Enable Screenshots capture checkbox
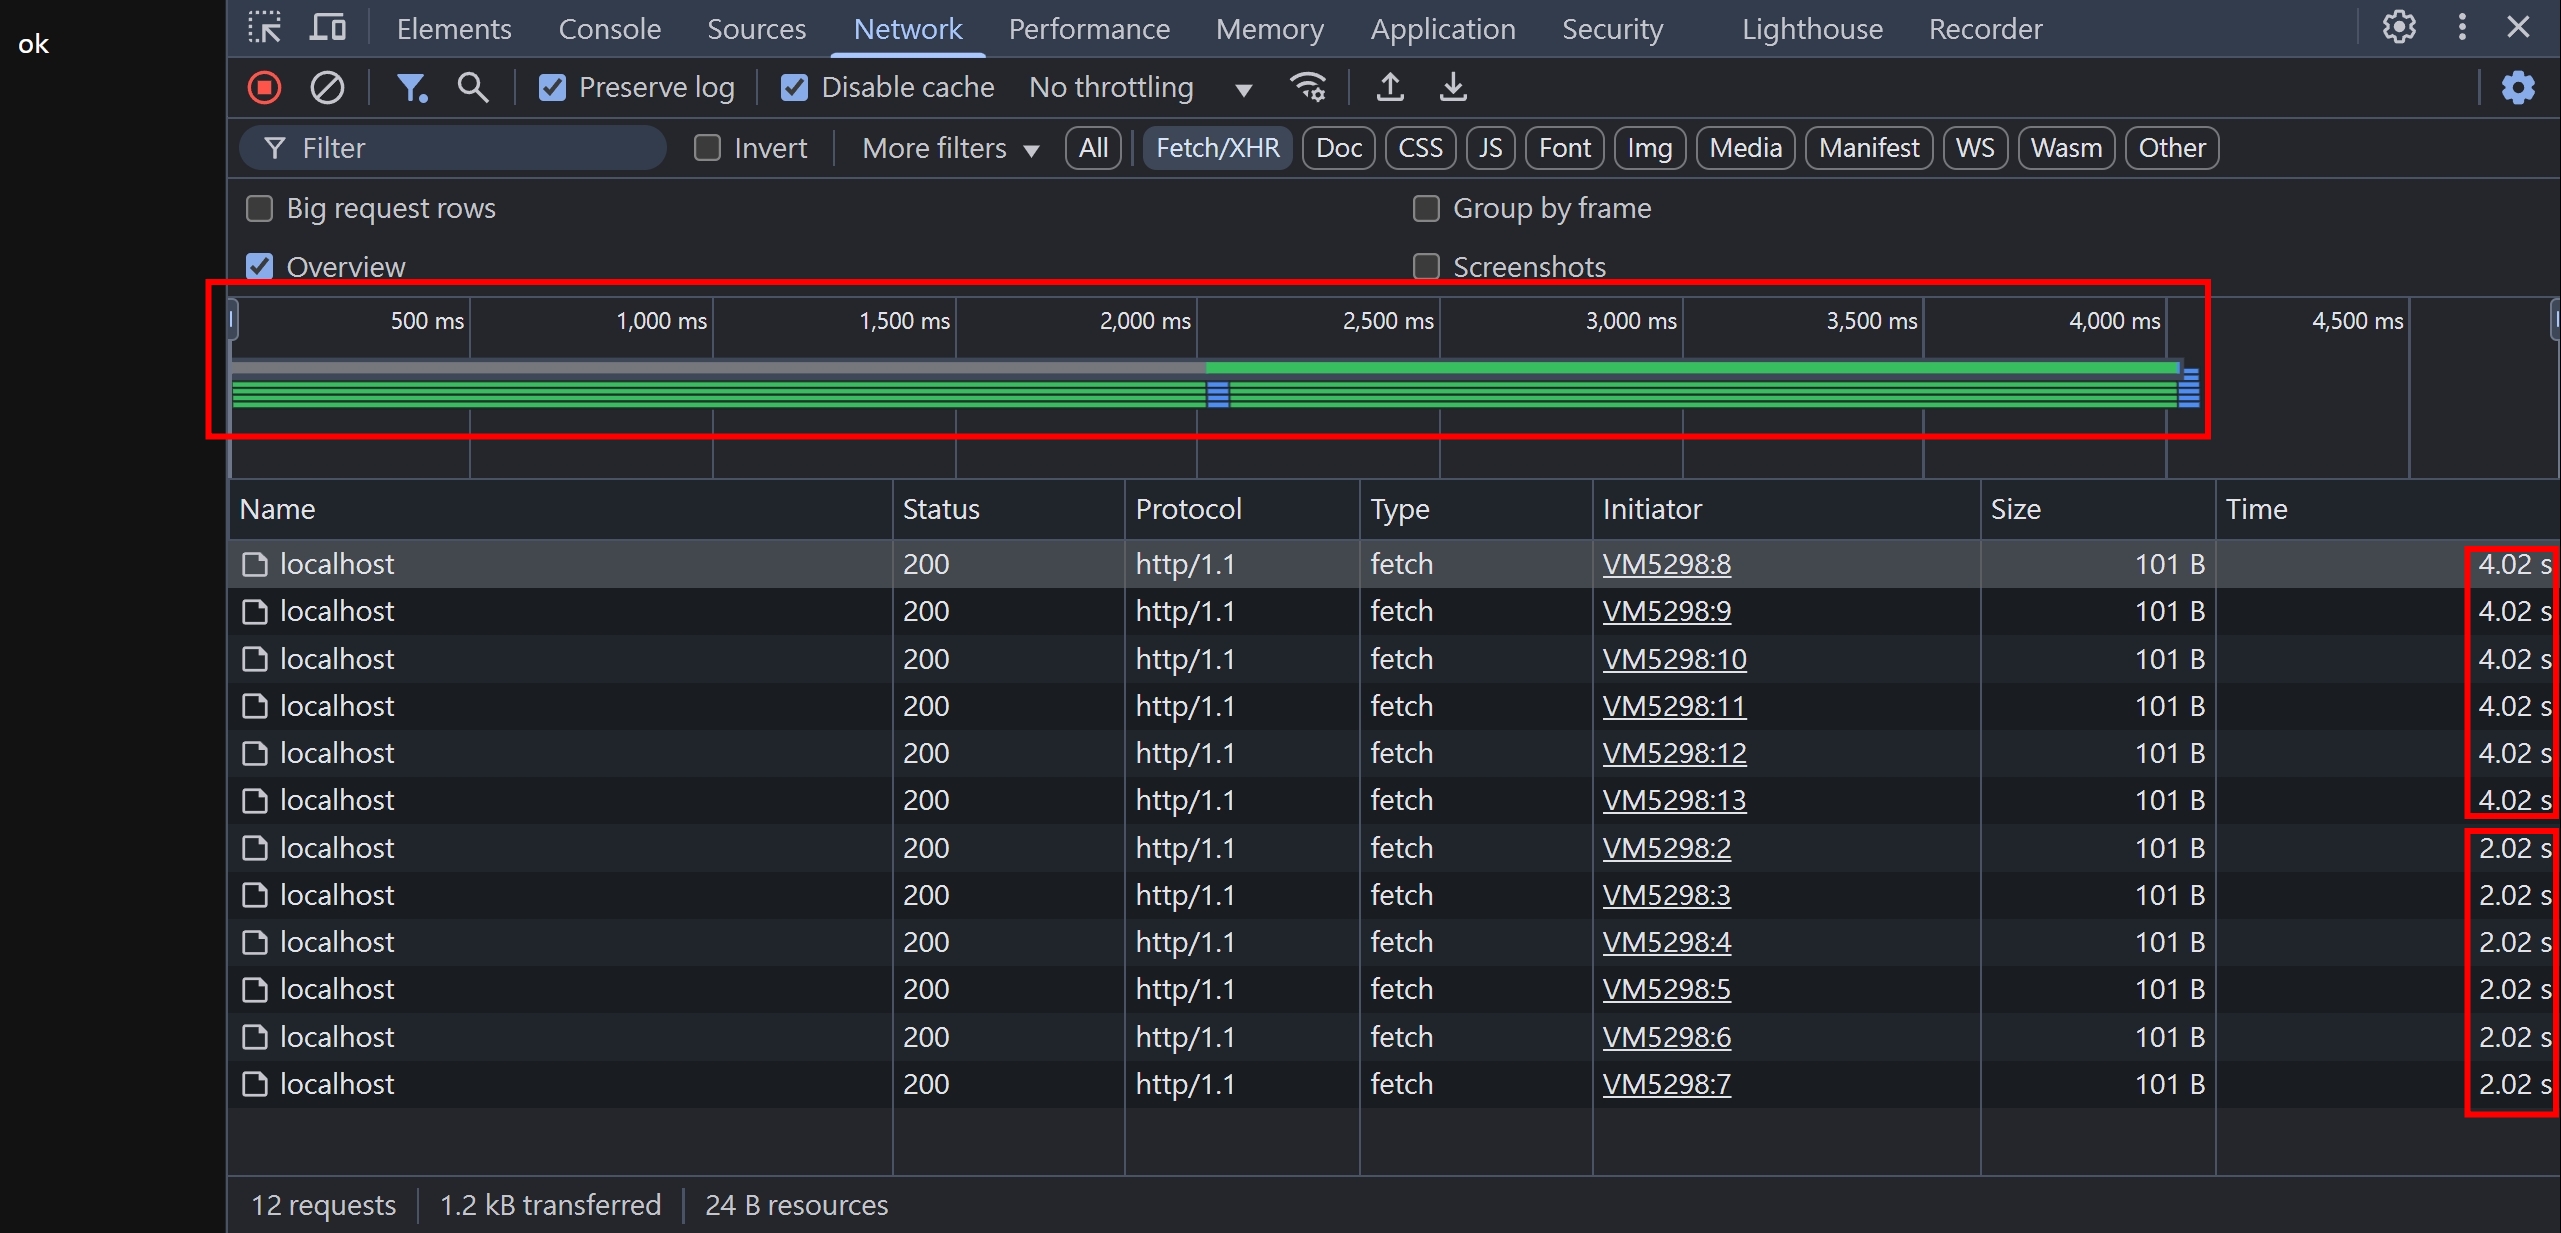The image size is (2561, 1233). pyautogui.click(x=1425, y=266)
